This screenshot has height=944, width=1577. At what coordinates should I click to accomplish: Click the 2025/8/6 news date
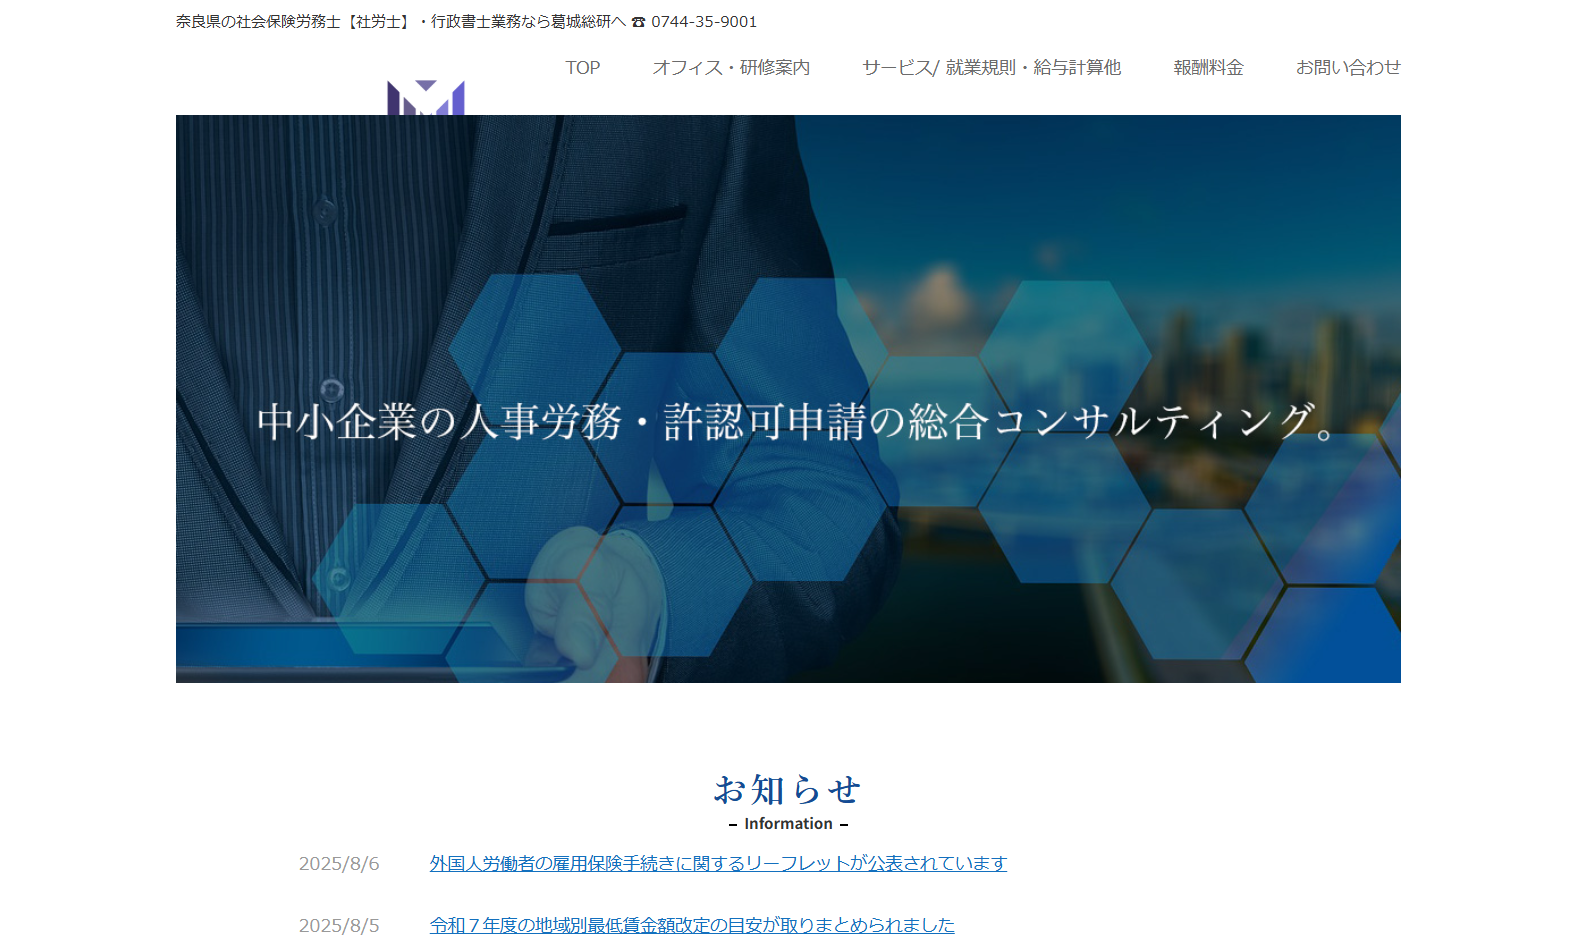(x=339, y=864)
